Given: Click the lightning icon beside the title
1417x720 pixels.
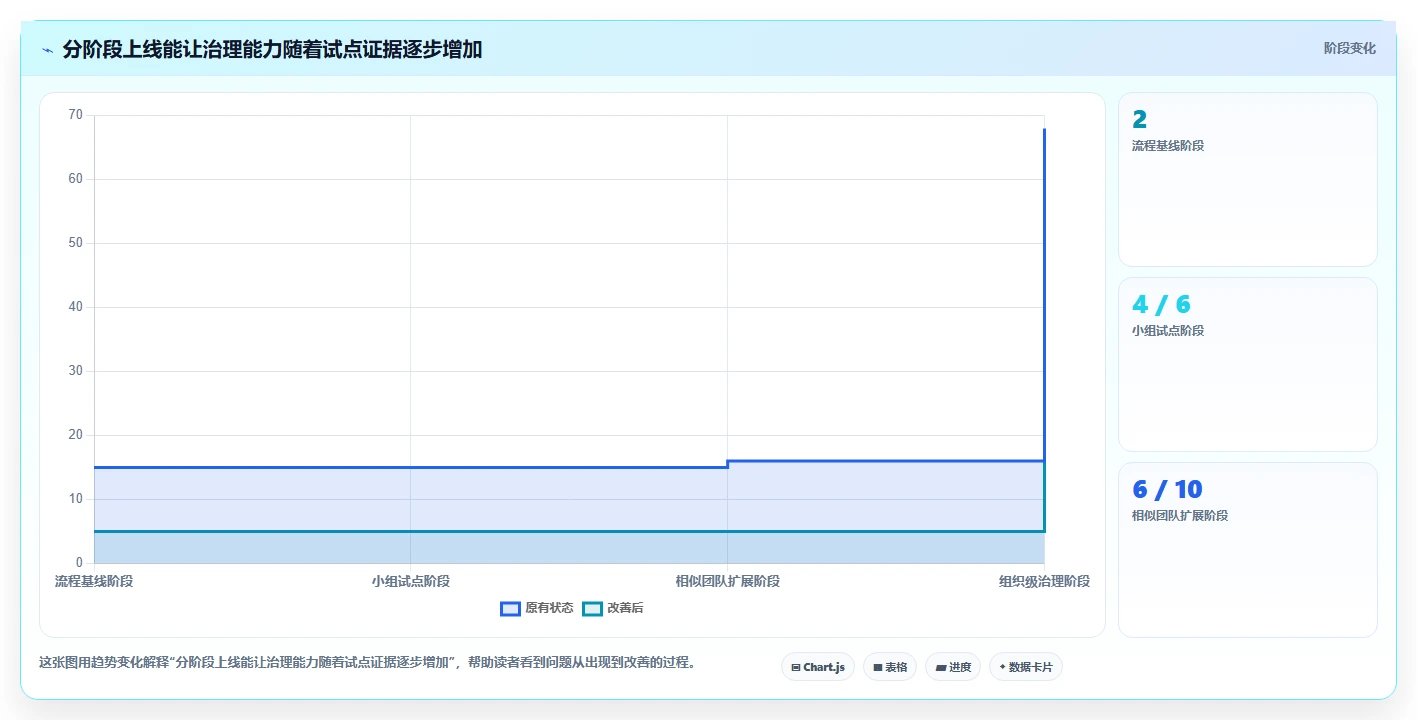Looking at the screenshot, I should [x=47, y=50].
